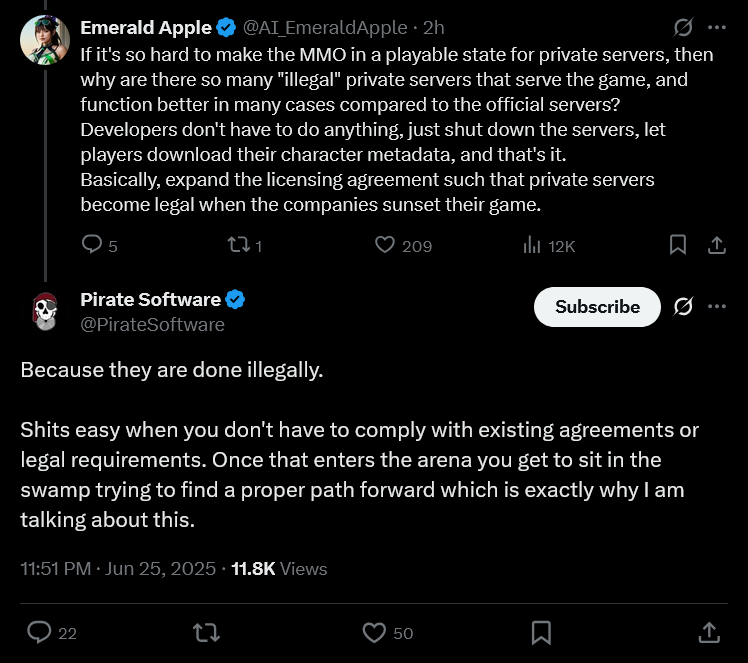Open Grok icon beside Subscribe button
Image resolution: width=748 pixels, height=663 pixels.
pyautogui.click(x=683, y=306)
